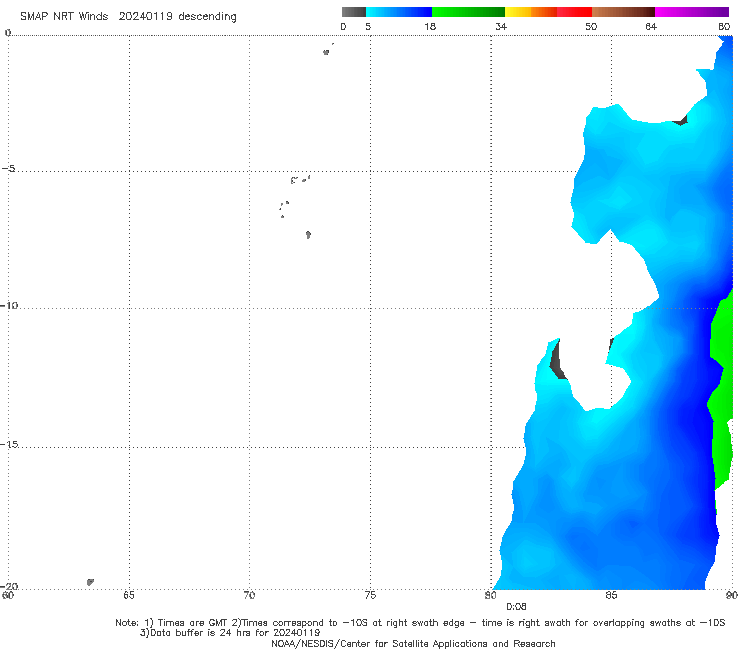This screenshot has width=740, height=650.
Task: Click the green 18-34 segment of the color bar
Action: click(x=468, y=12)
